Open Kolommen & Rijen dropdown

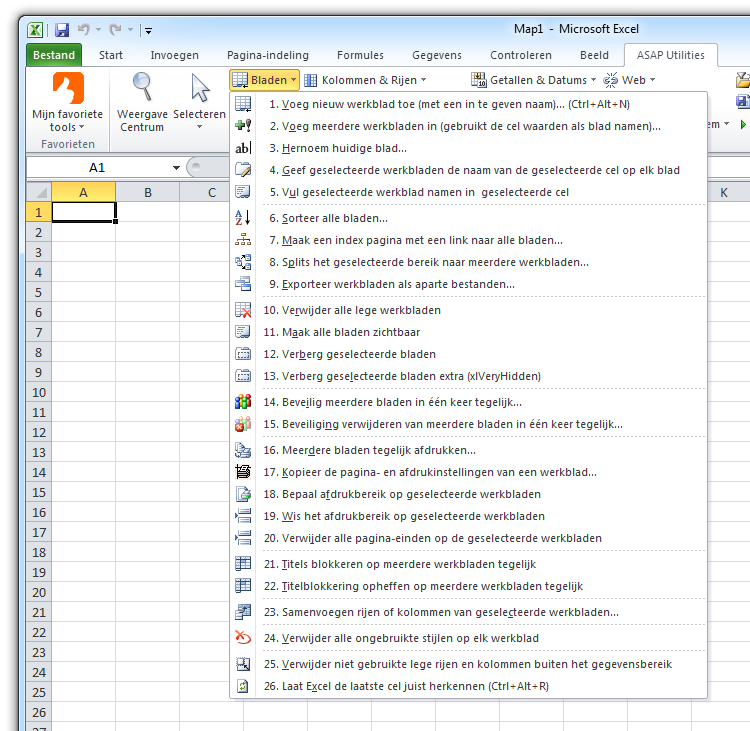365,80
